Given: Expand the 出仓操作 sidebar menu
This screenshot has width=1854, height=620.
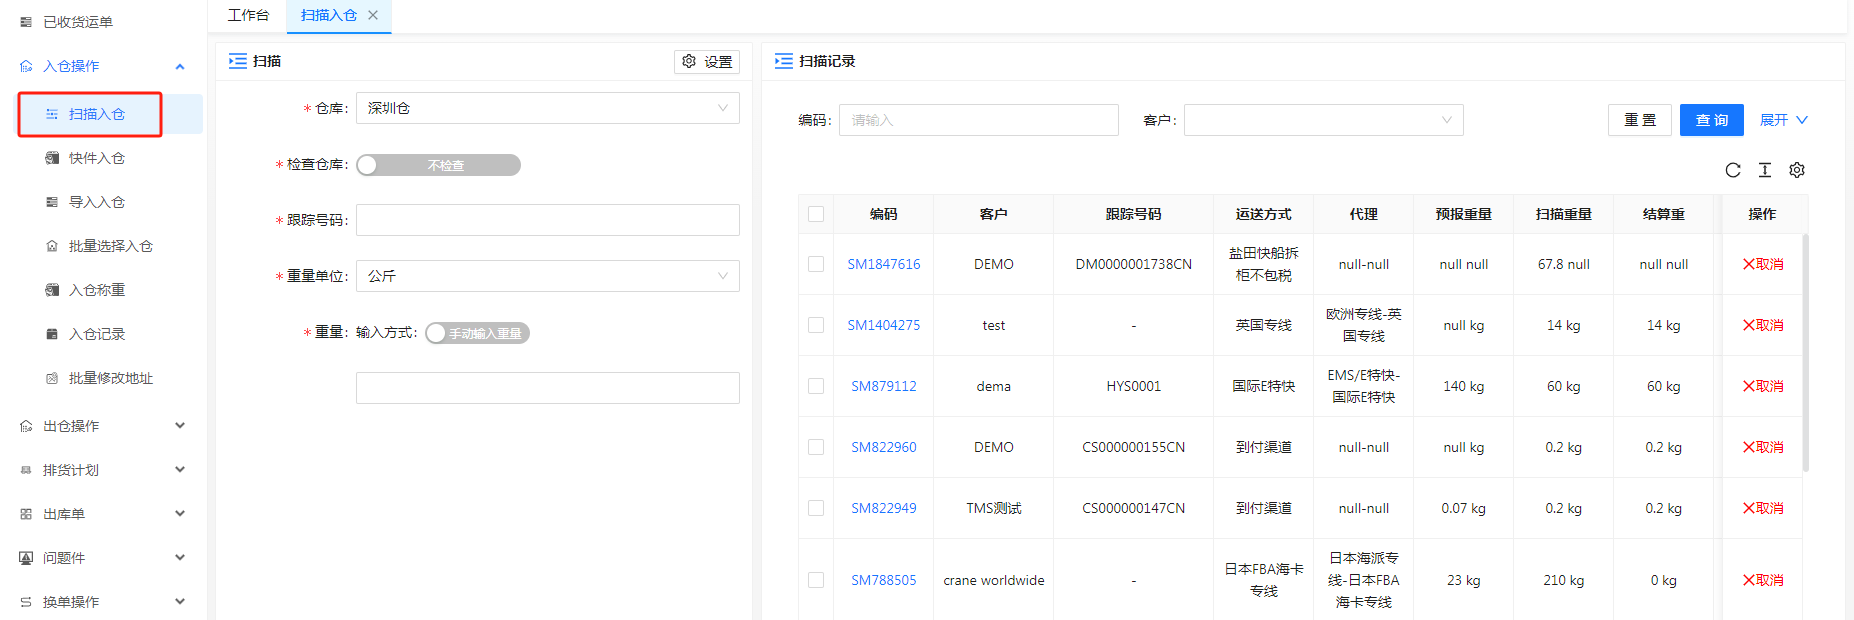Looking at the screenshot, I should point(100,426).
